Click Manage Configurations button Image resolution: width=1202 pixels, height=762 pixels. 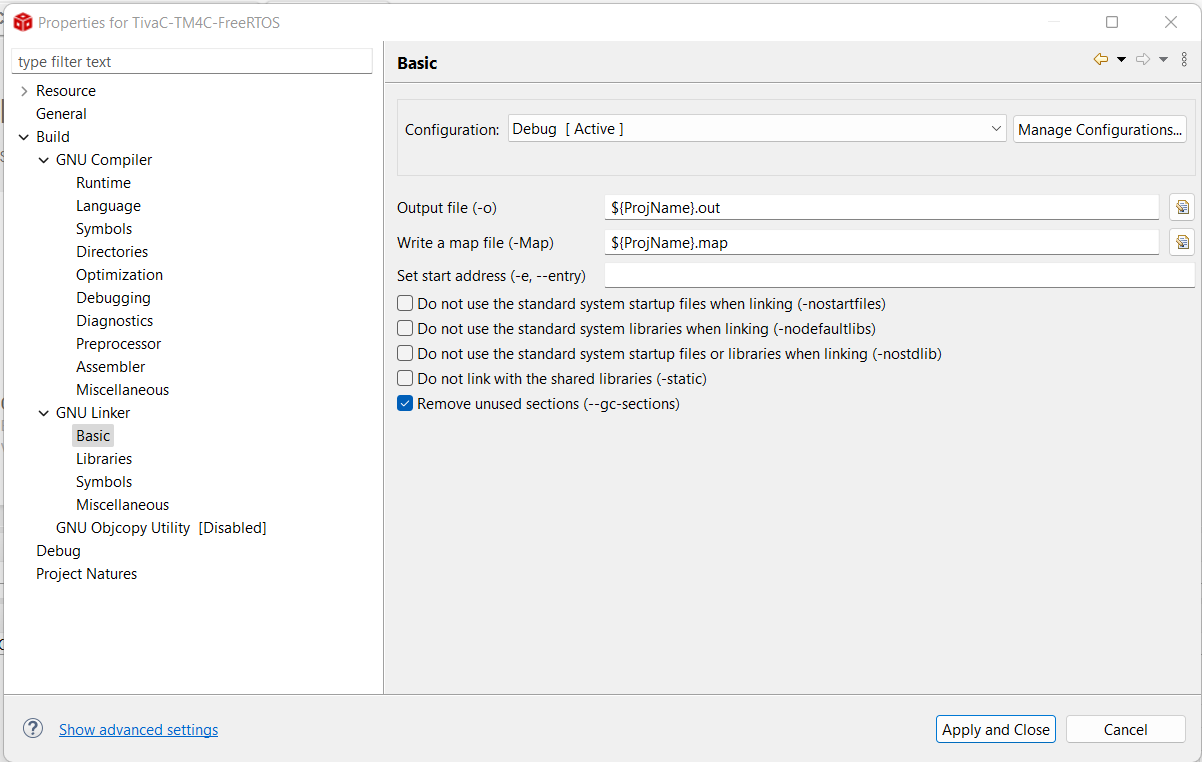(x=1099, y=129)
